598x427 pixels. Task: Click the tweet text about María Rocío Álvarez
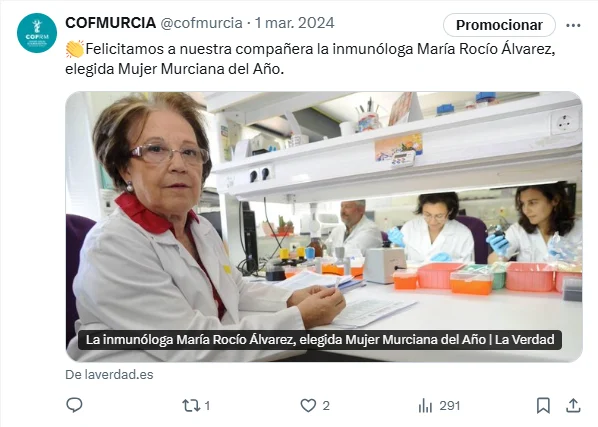tap(310, 59)
